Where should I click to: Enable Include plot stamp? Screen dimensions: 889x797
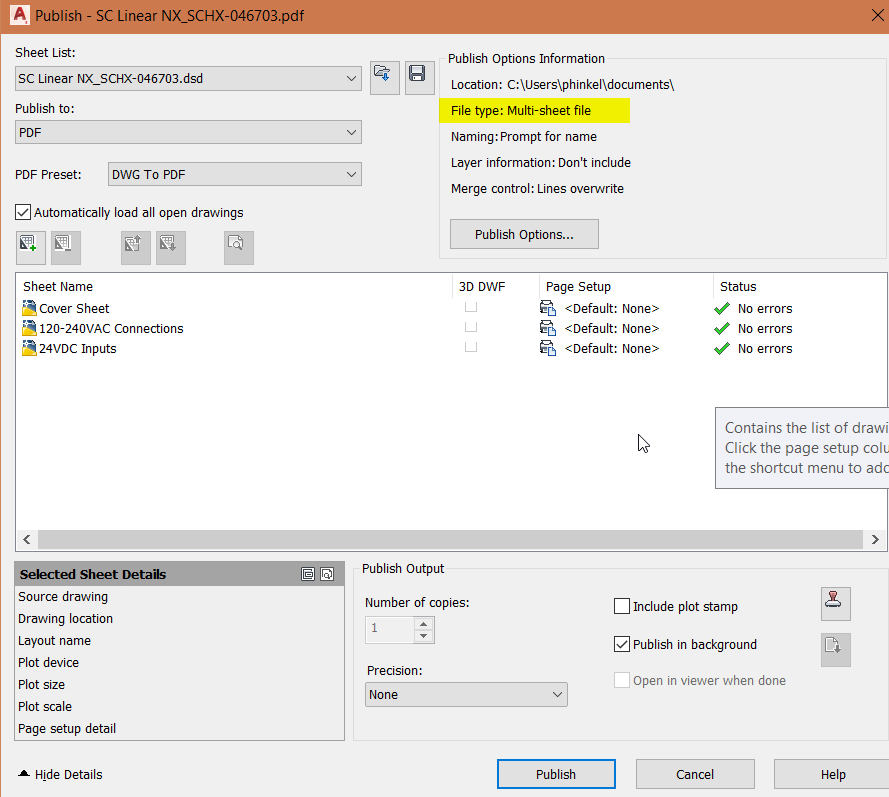point(621,606)
